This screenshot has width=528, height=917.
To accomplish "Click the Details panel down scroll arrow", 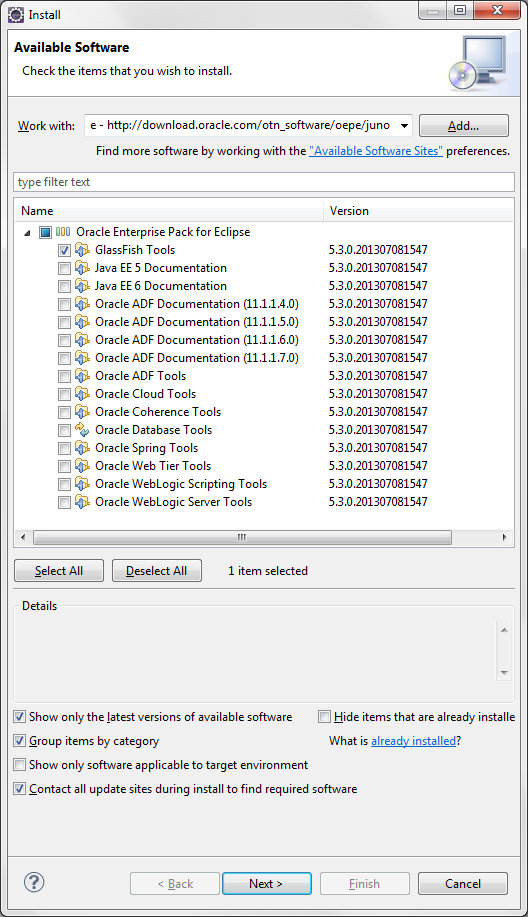I will [x=504, y=673].
